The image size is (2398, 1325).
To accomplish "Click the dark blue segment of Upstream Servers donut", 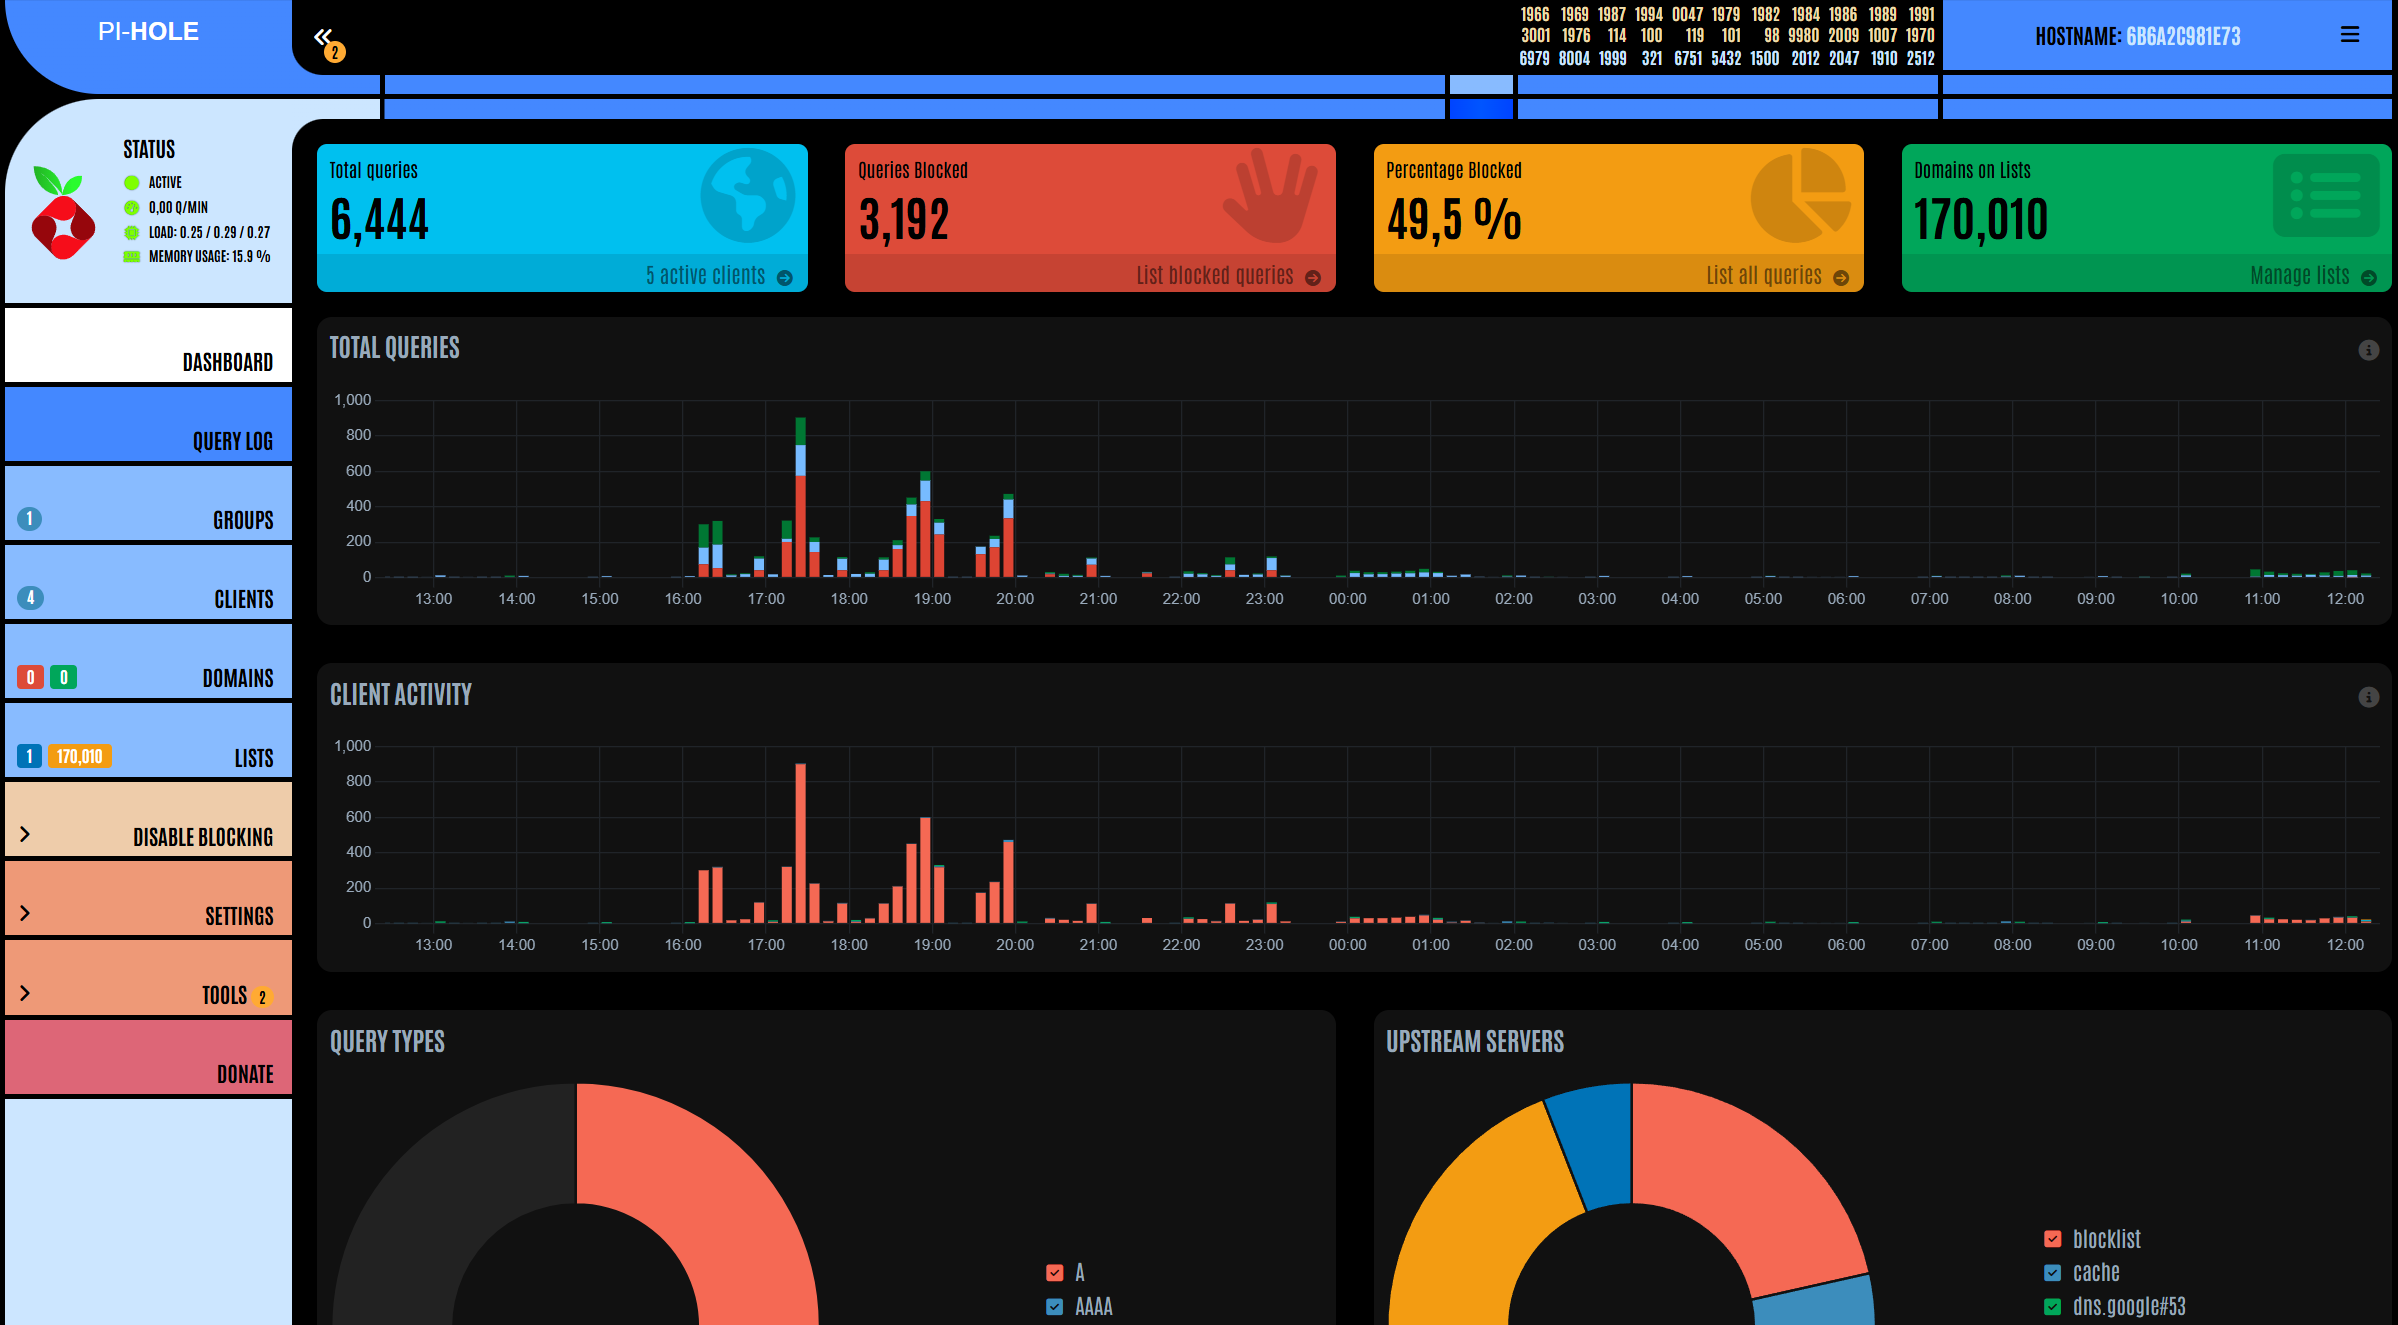I will pos(1597,1145).
